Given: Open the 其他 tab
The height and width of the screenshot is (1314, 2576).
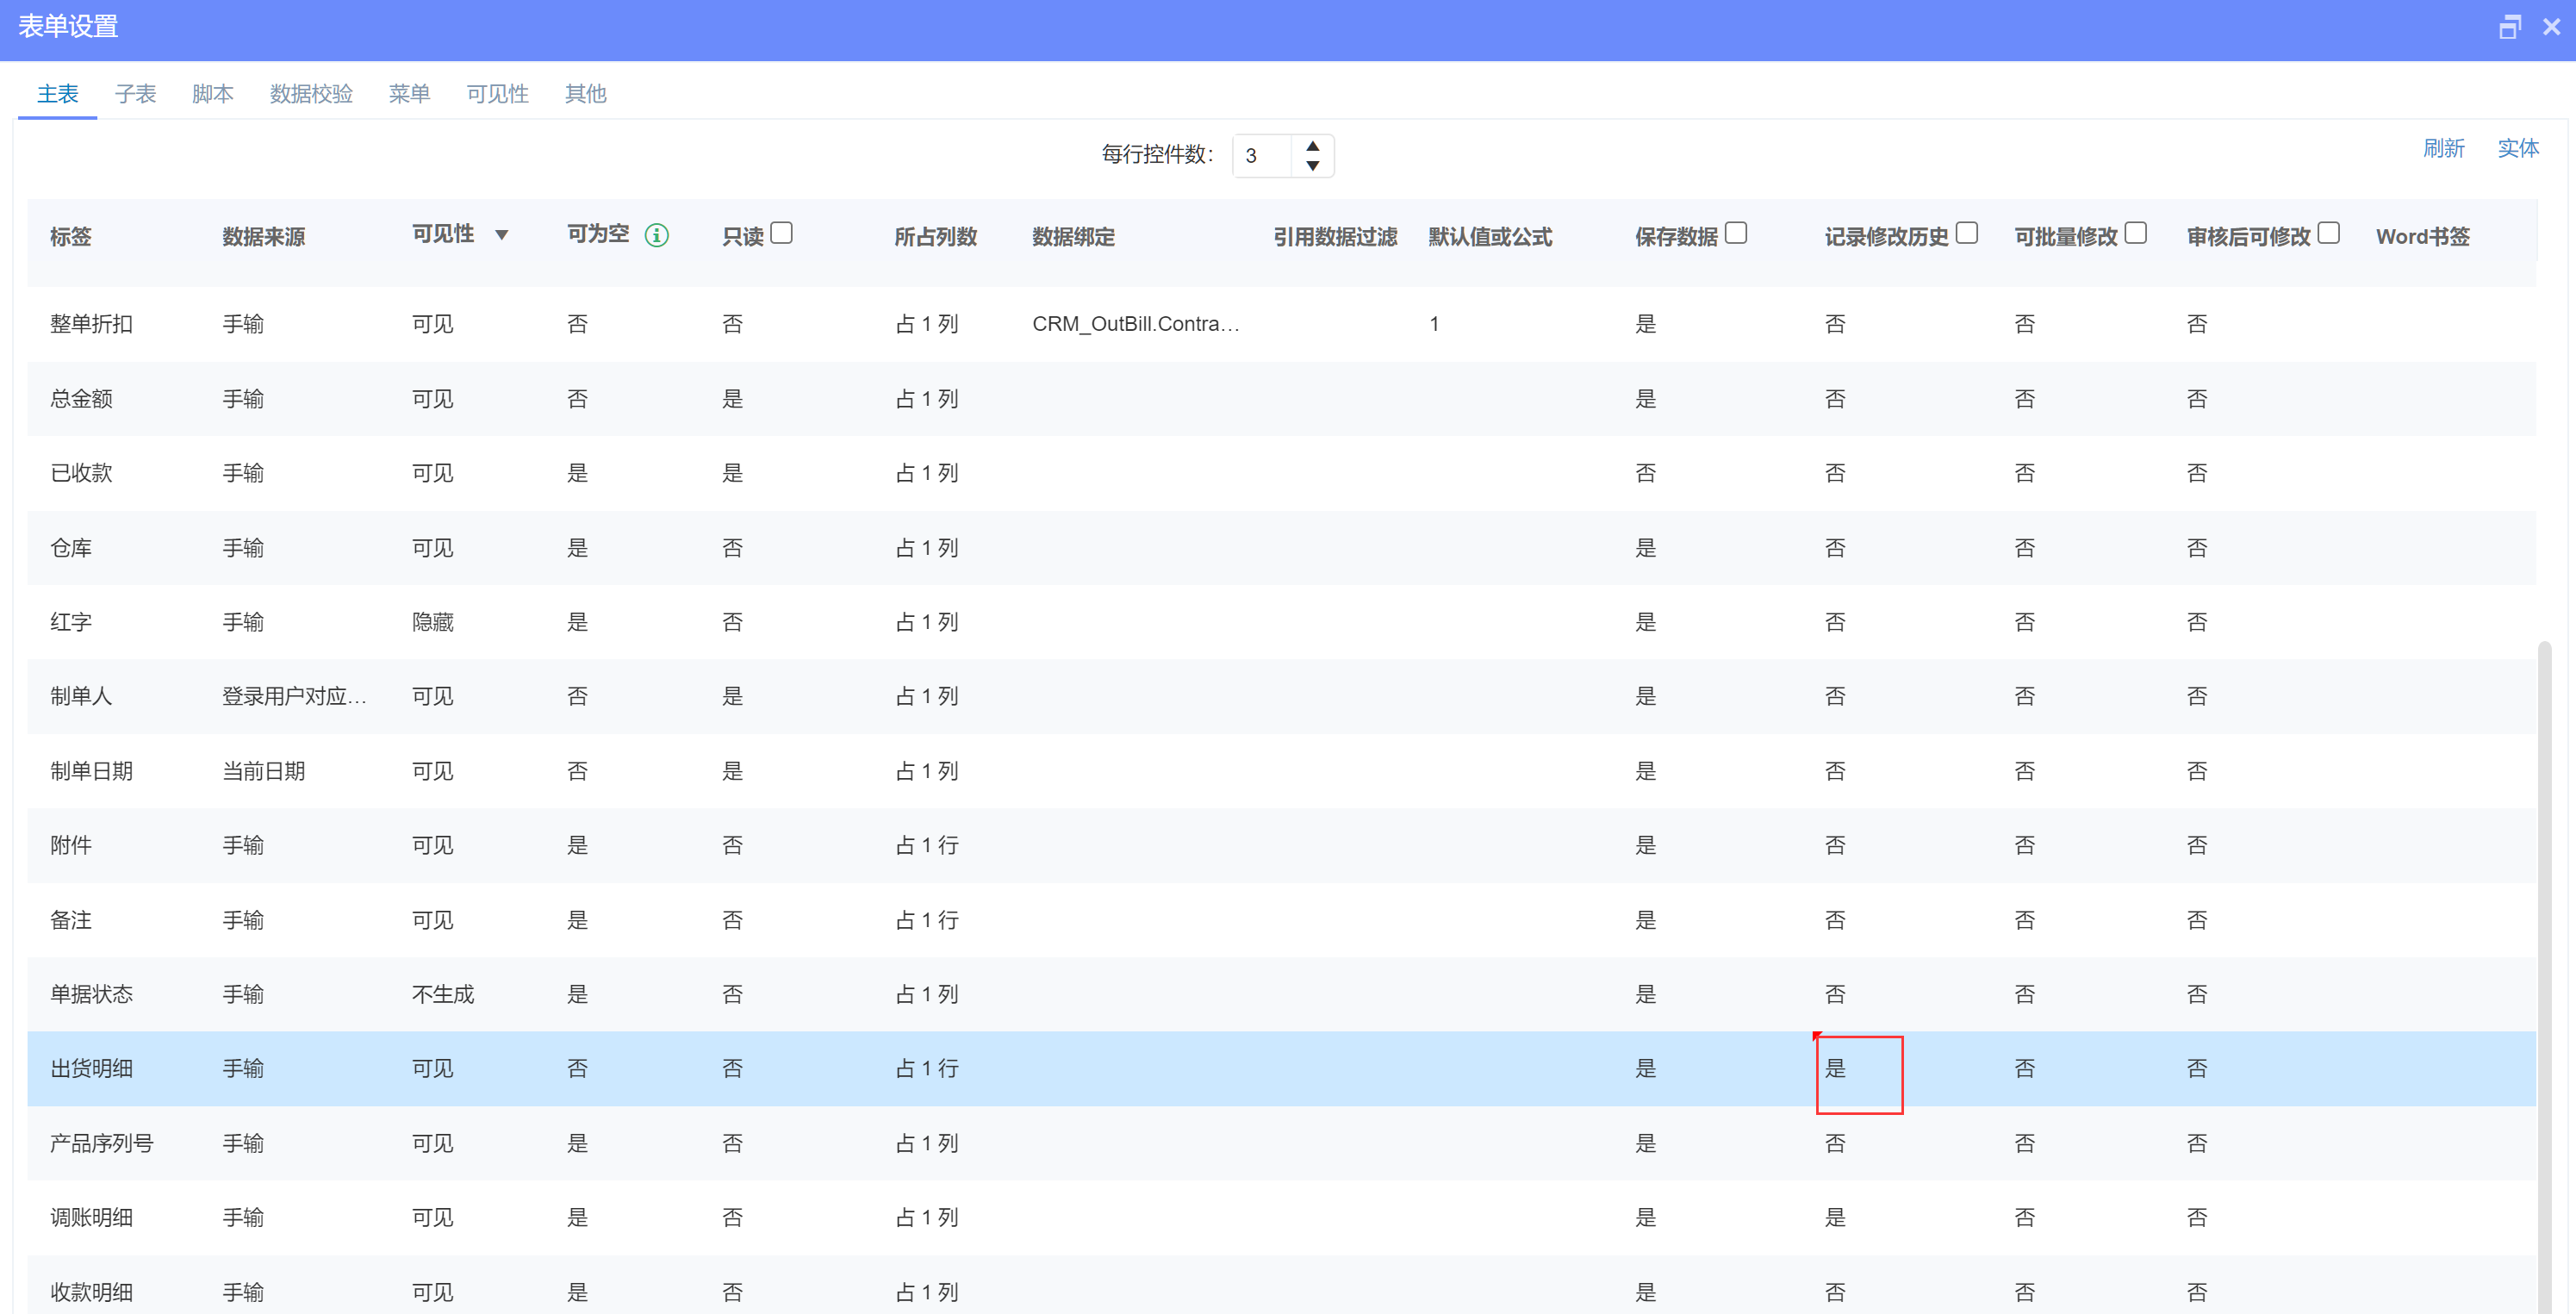Looking at the screenshot, I should click(586, 94).
